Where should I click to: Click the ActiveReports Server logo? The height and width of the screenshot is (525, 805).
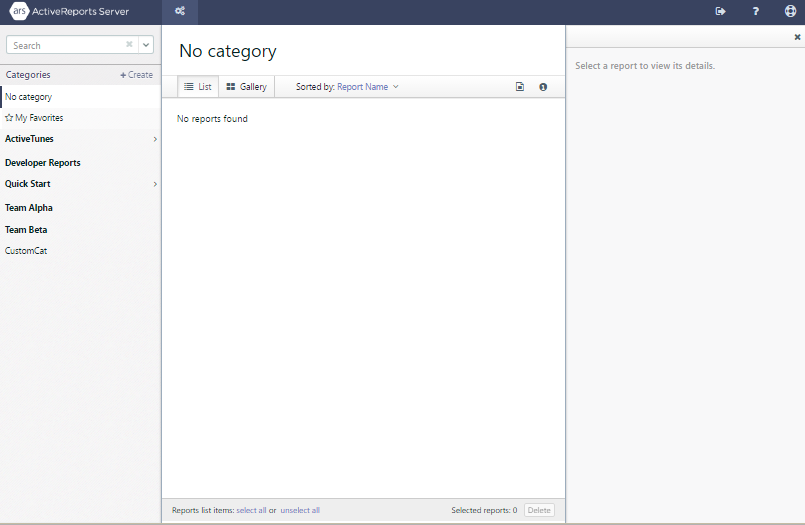(70, 12)
